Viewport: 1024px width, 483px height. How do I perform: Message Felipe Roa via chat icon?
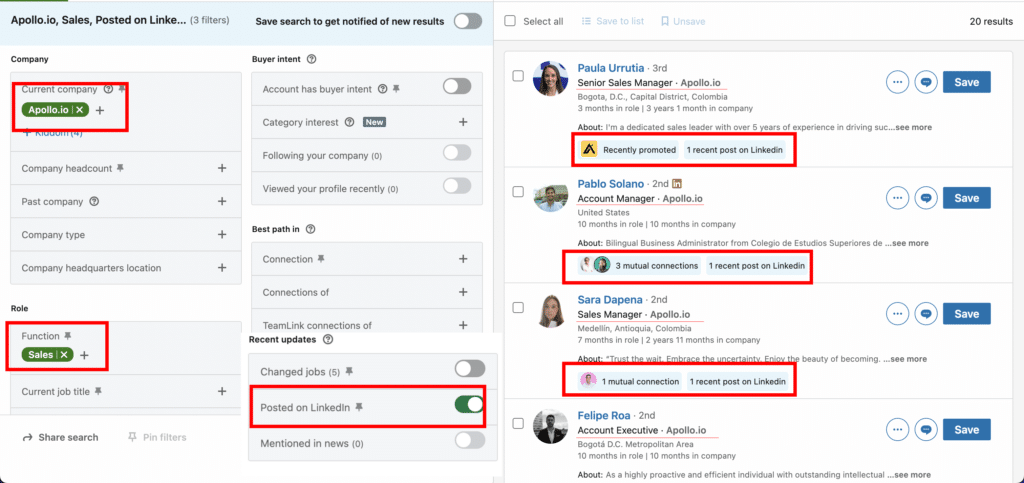(926, 429)
